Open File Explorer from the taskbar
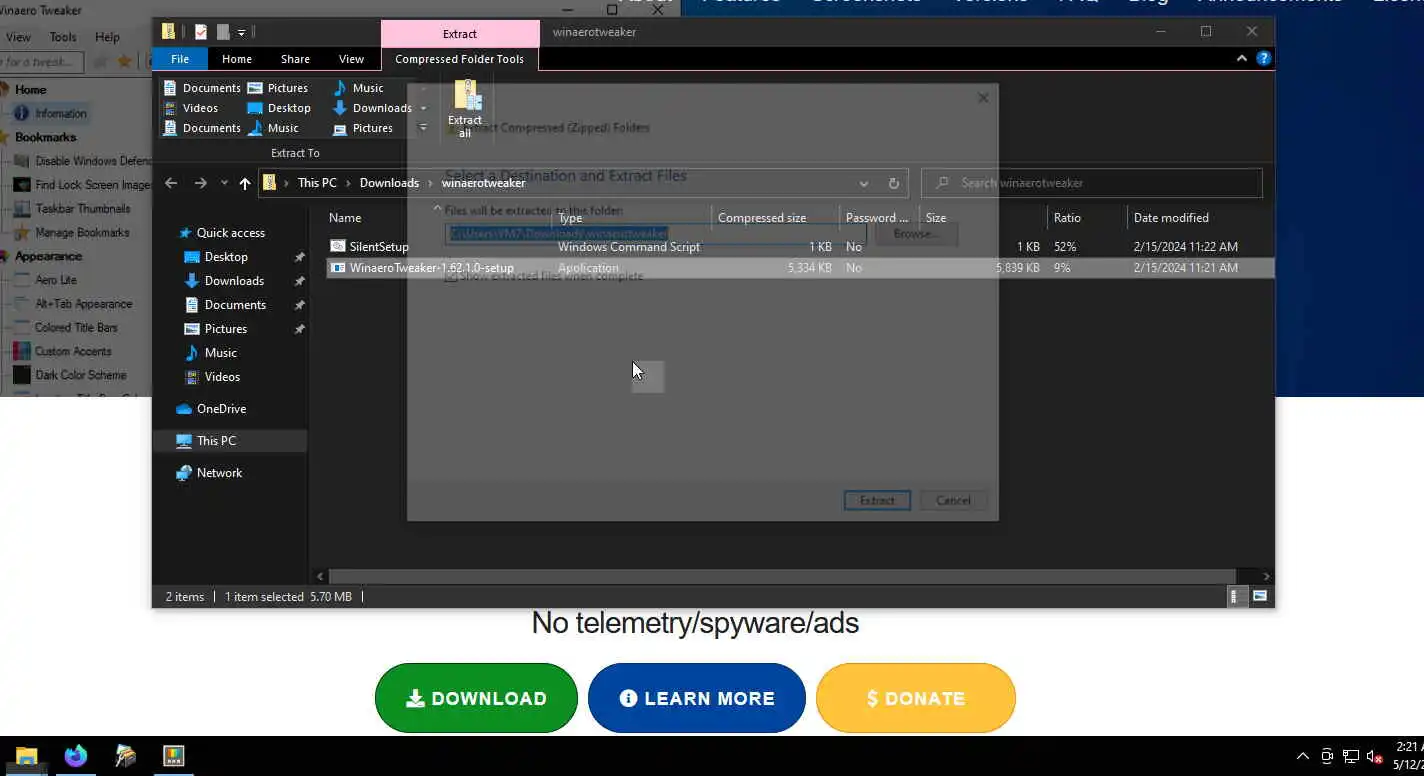 tap(27, 756)
